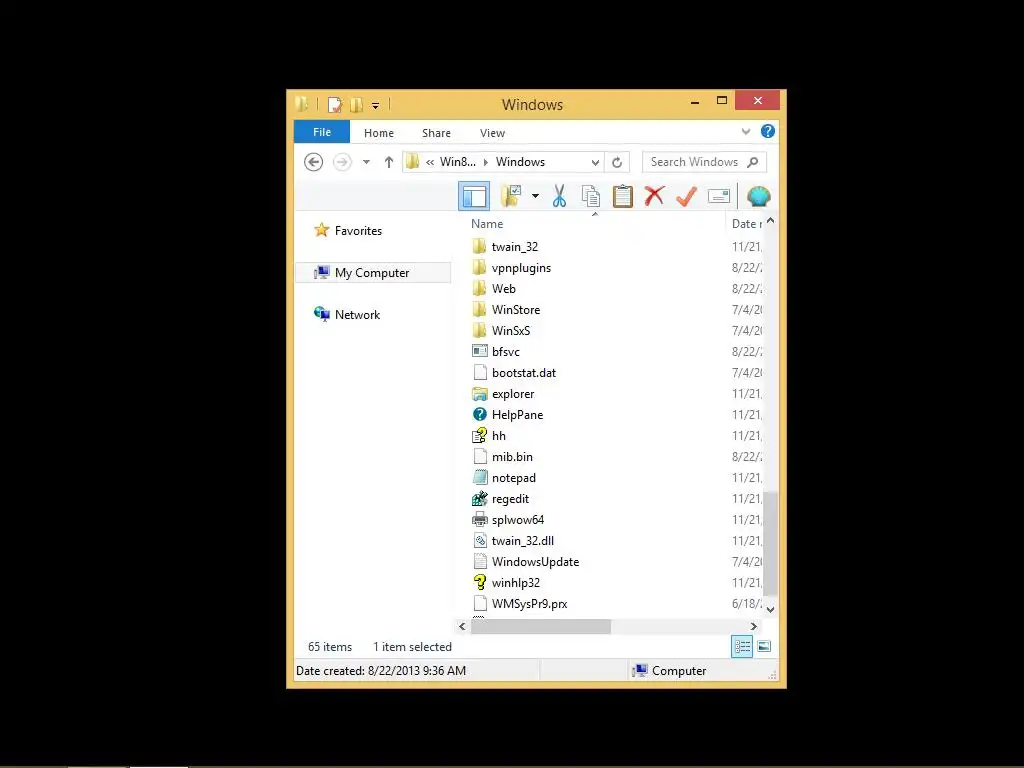Expand the folder options dropdown arrow
This screenshot has width=1024, height=768.
pos(535,196)
